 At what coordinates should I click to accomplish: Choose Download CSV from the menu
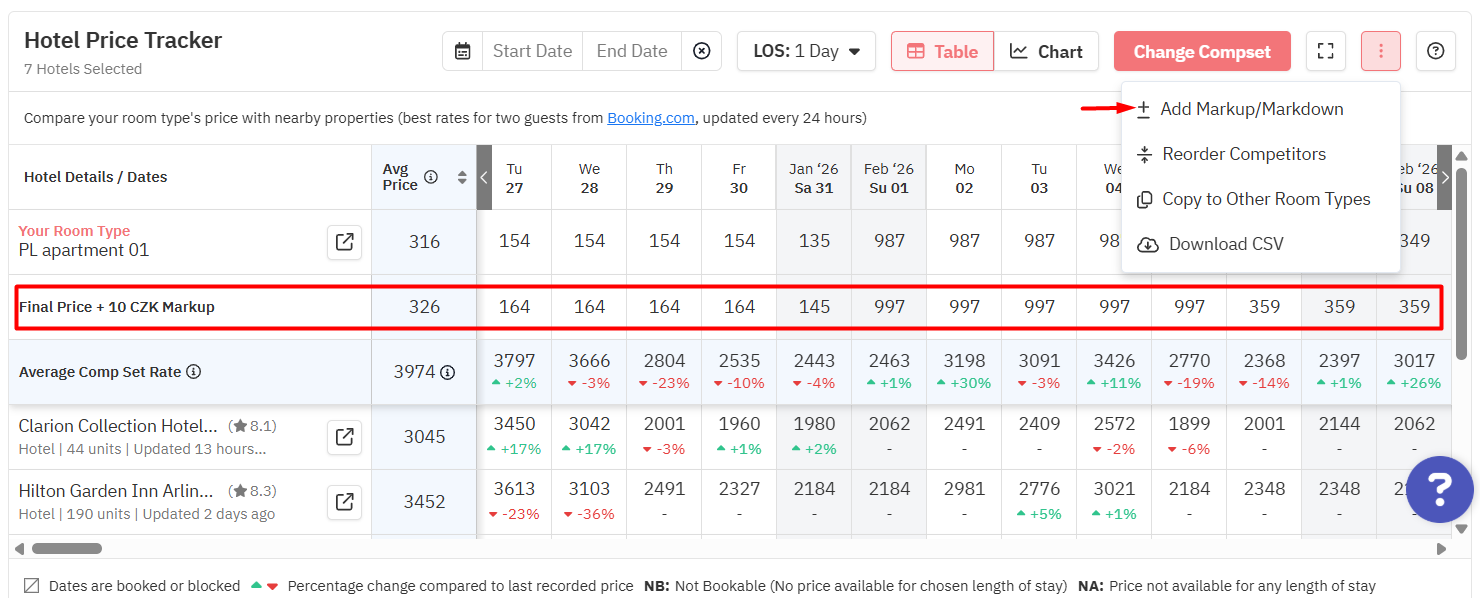pos(1225,244)
